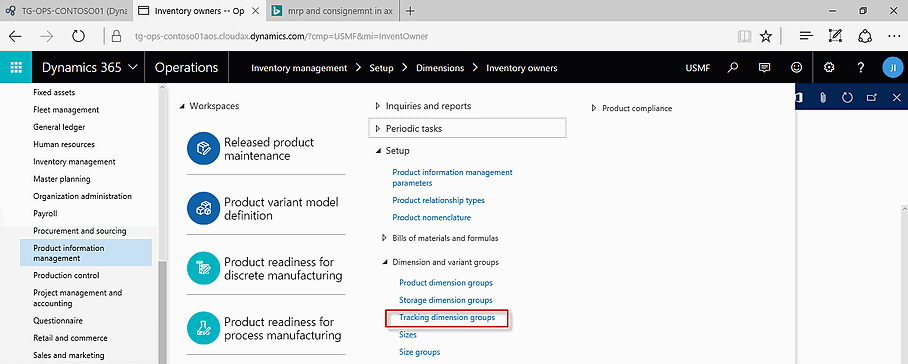Image resolution: width=908 pixels, height=364 pixels.
Task: Click the browser Back arrow
Action: (16, 36)
